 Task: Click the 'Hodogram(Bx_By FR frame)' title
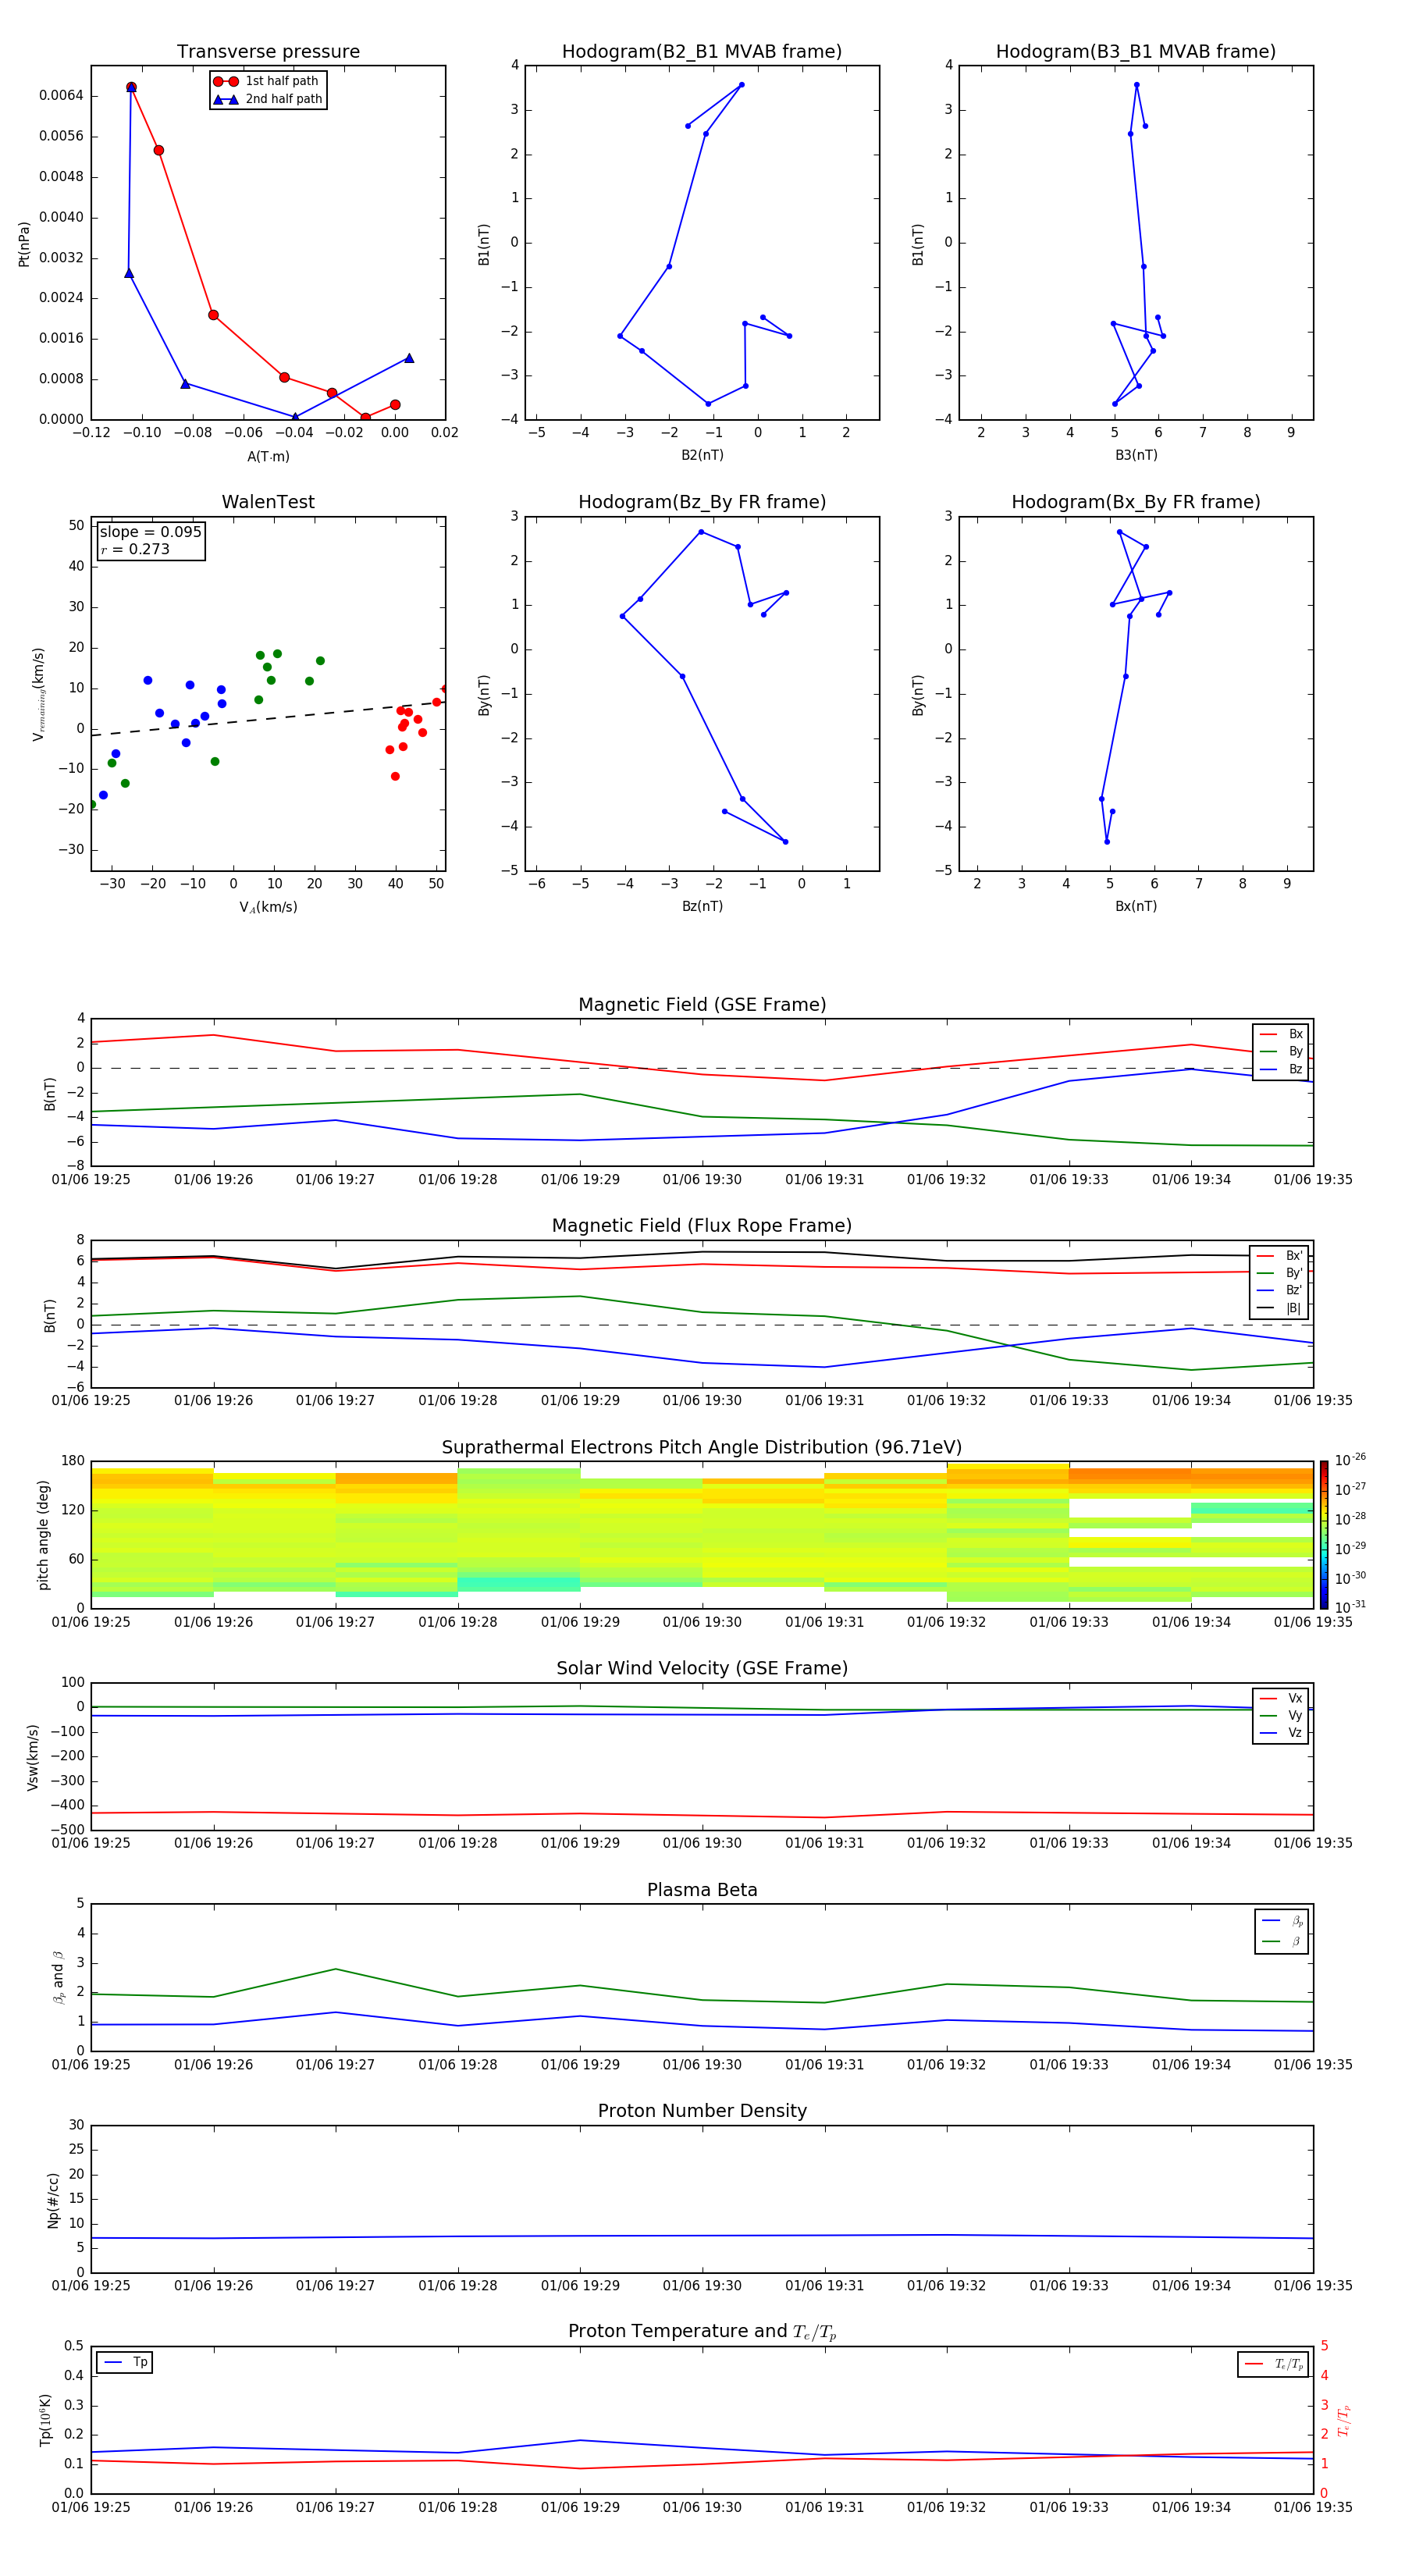pos(1136,502)
